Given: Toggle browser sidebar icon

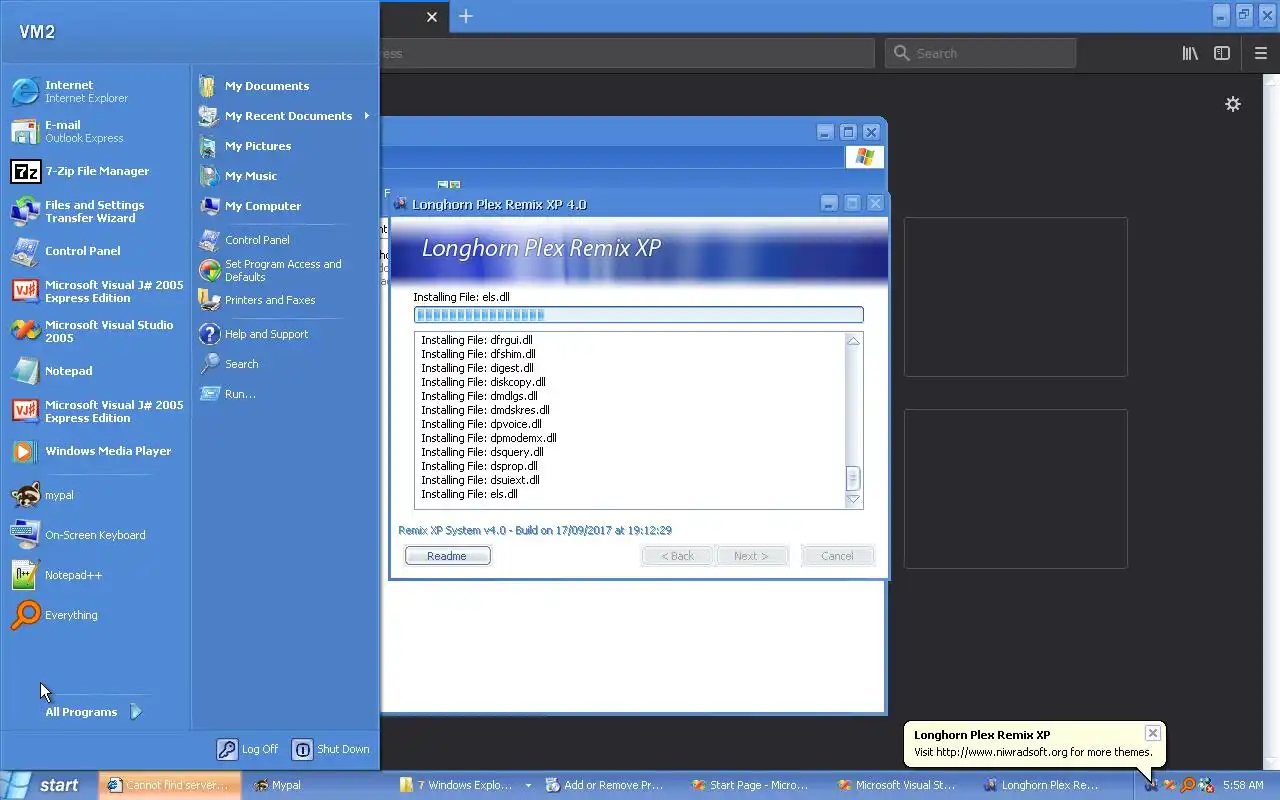Looking at the screenshot, I should (x=1222, y=53).
